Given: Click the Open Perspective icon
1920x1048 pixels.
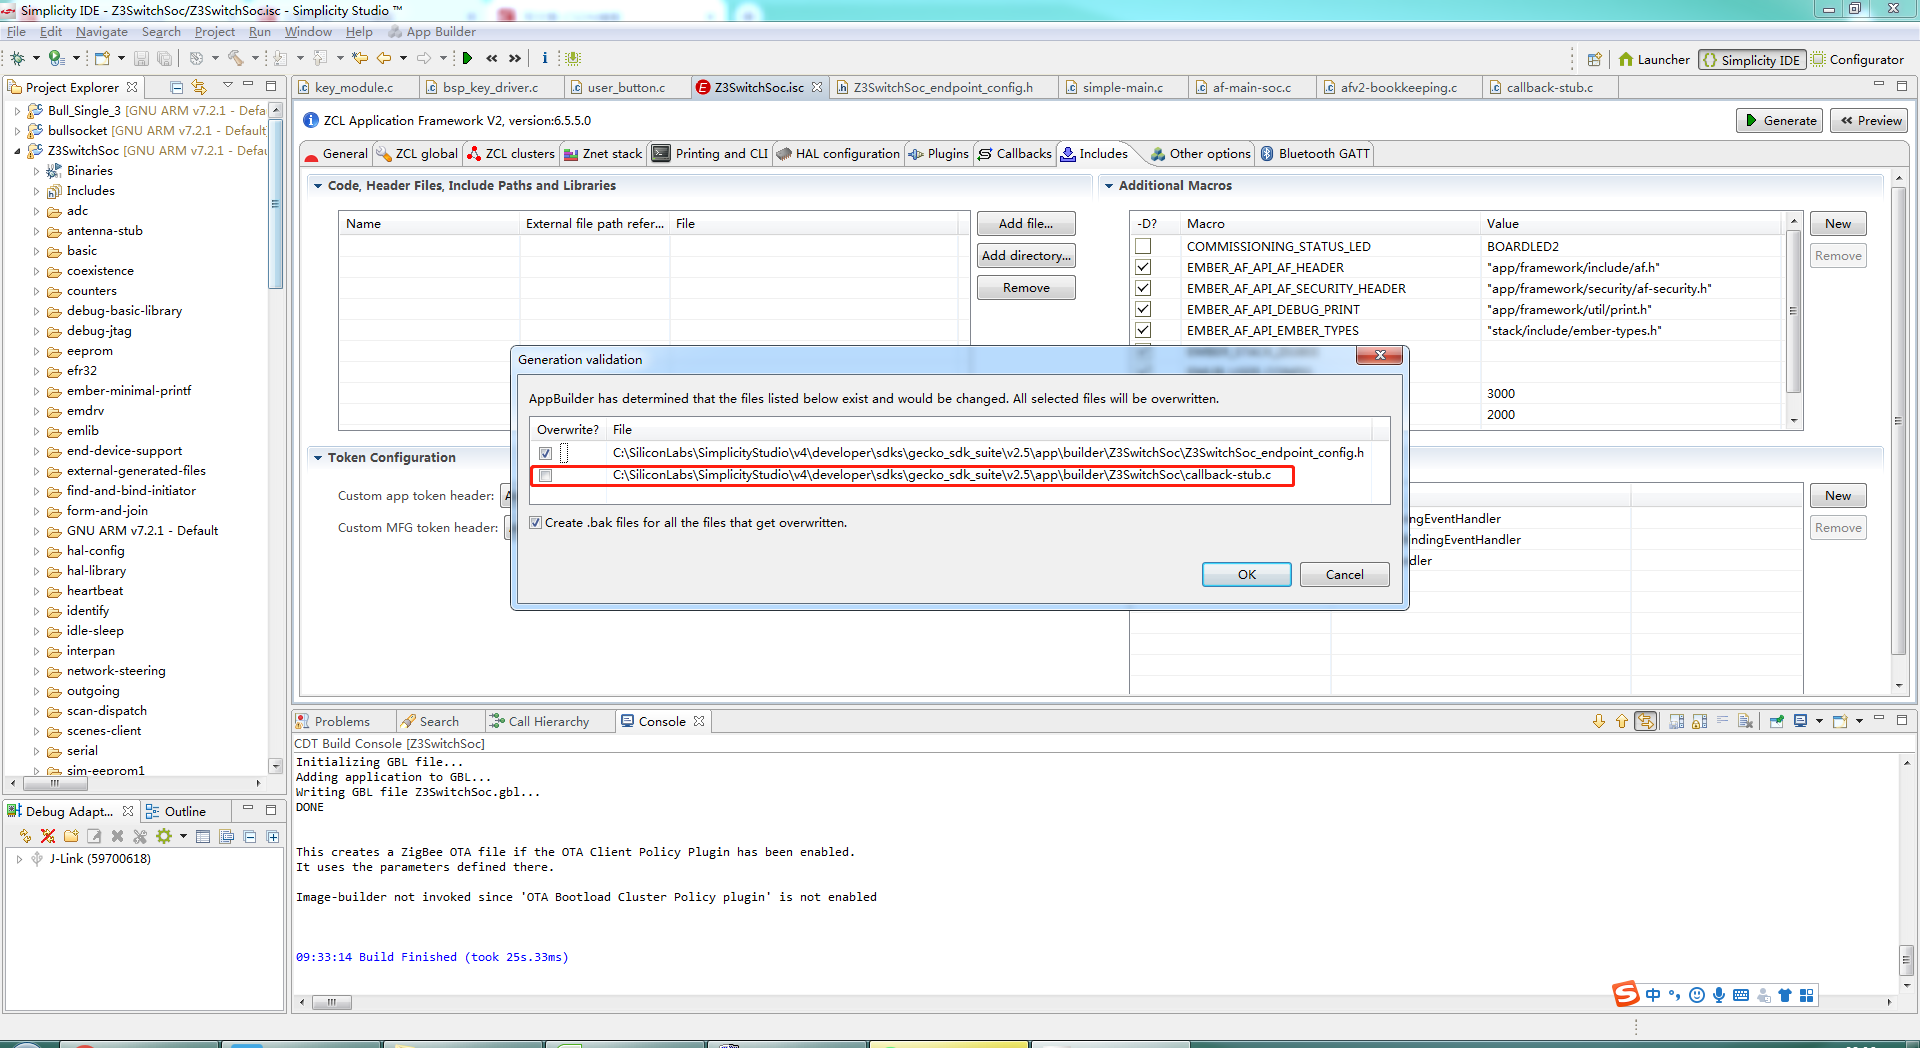Looking at the screenshot, I should pos(1594,59).
